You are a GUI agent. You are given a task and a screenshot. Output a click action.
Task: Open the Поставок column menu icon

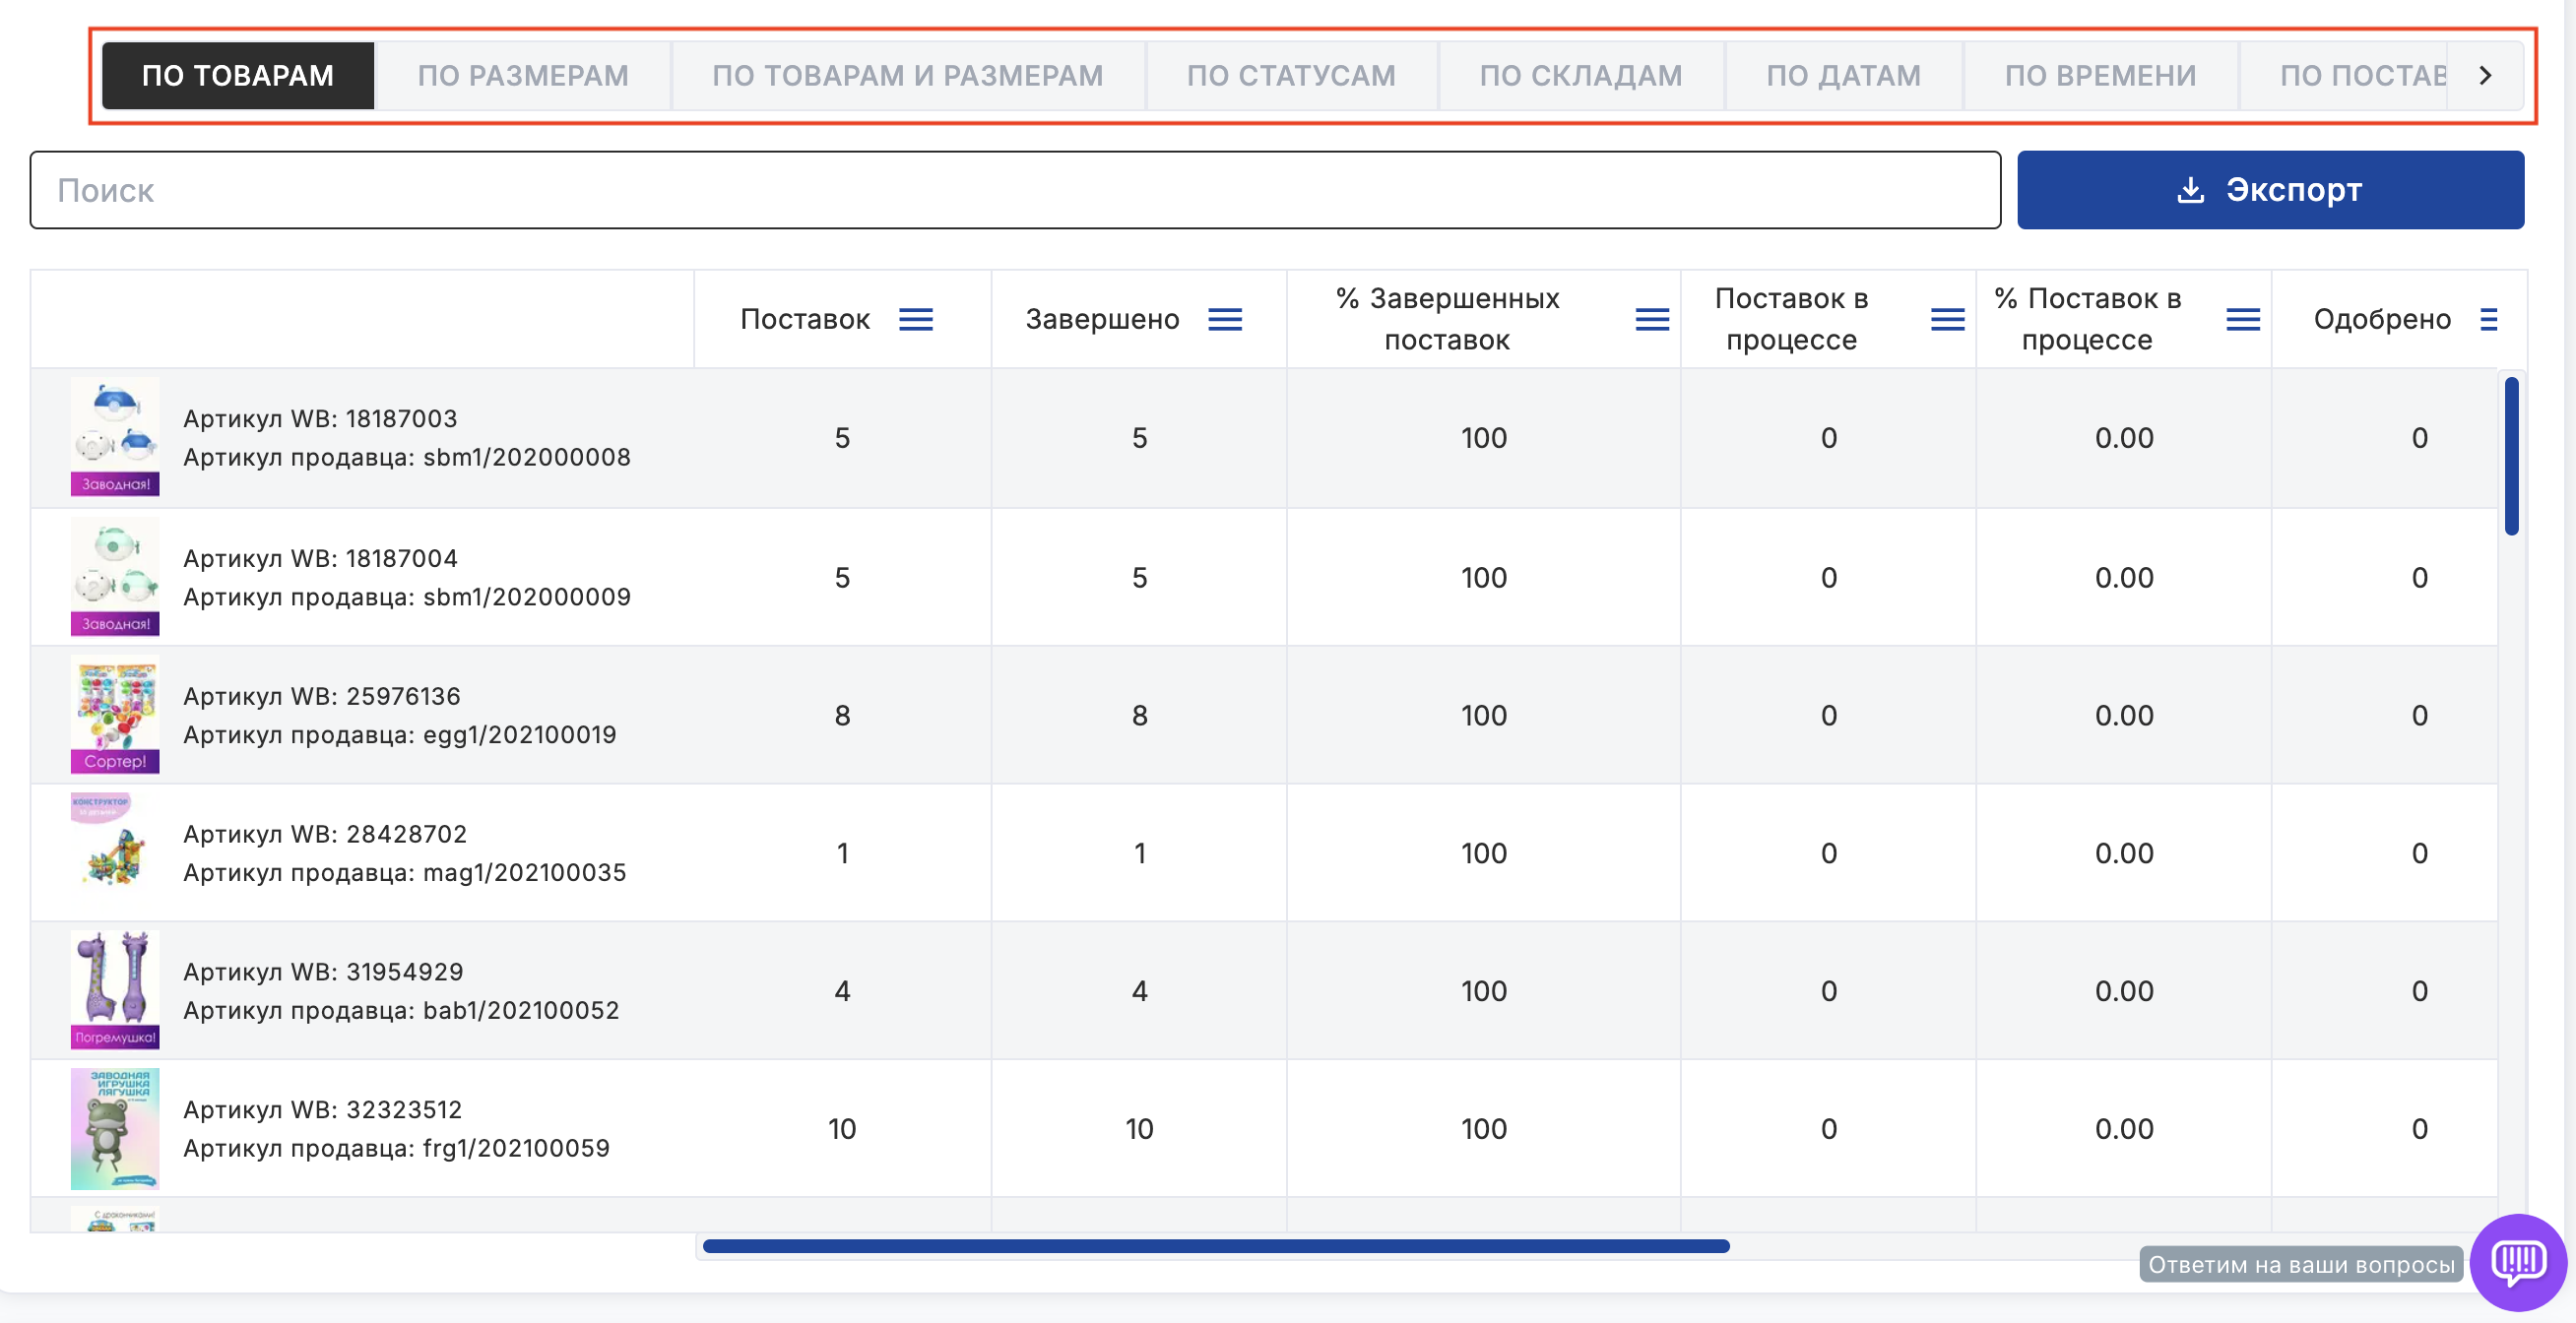[915, 319]
